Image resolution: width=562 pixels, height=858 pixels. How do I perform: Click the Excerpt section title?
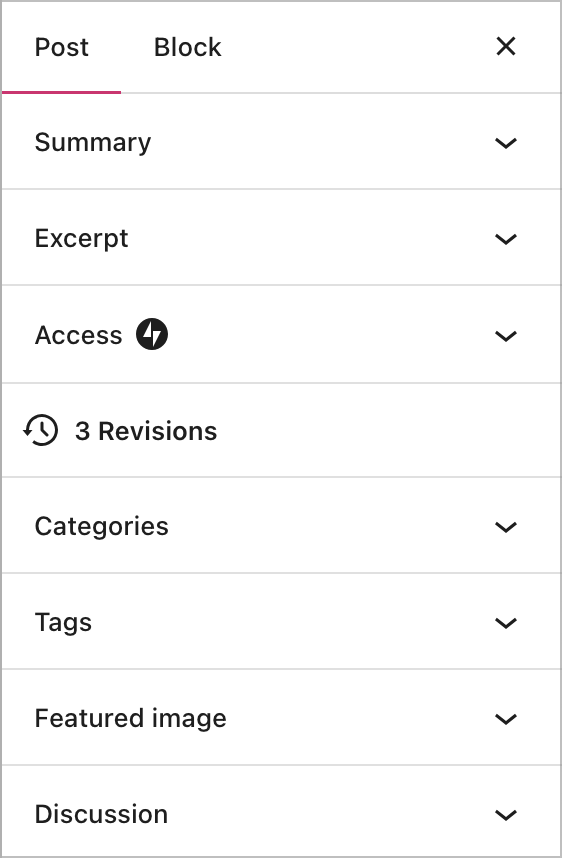[x=82, y=239]
